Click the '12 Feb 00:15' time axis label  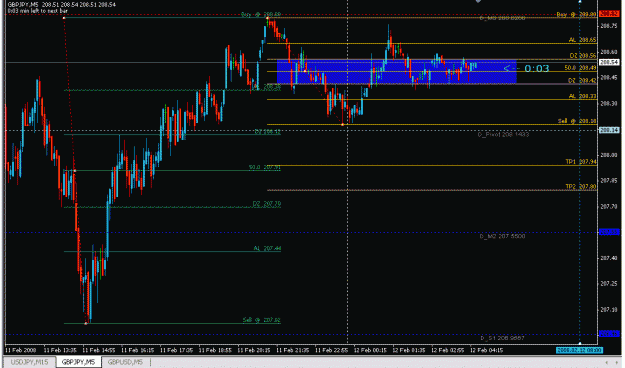(x=370, y=350)
